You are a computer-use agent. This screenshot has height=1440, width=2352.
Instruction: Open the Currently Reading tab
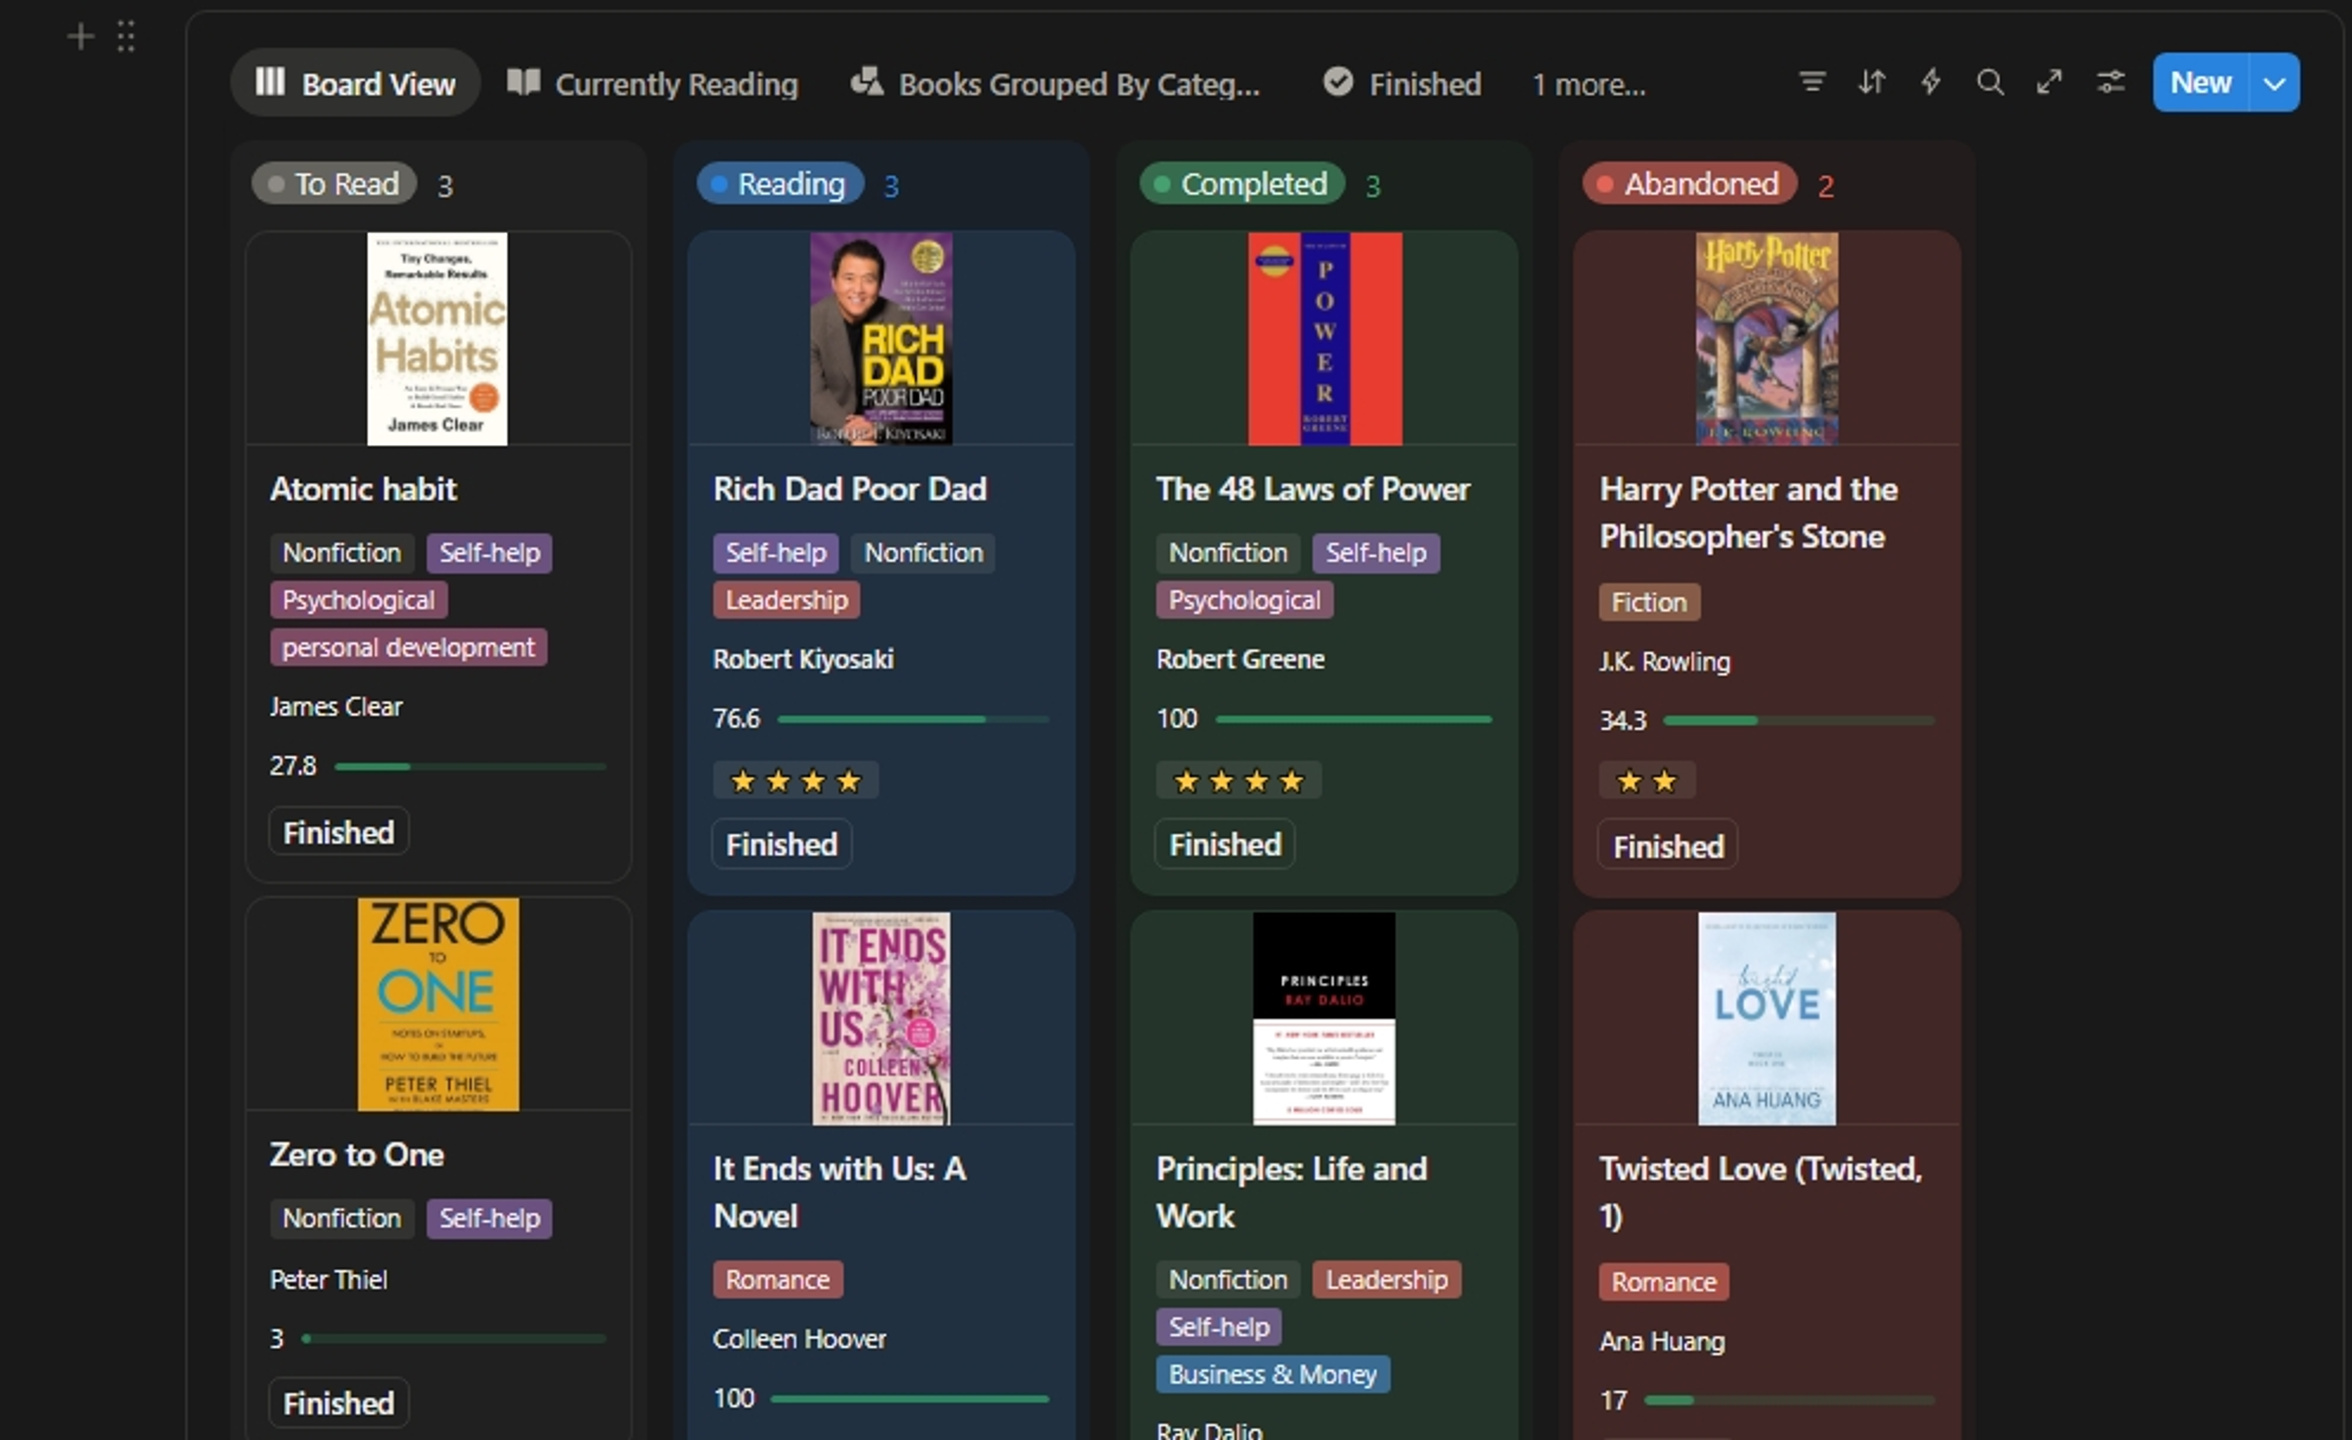point(653,83)
